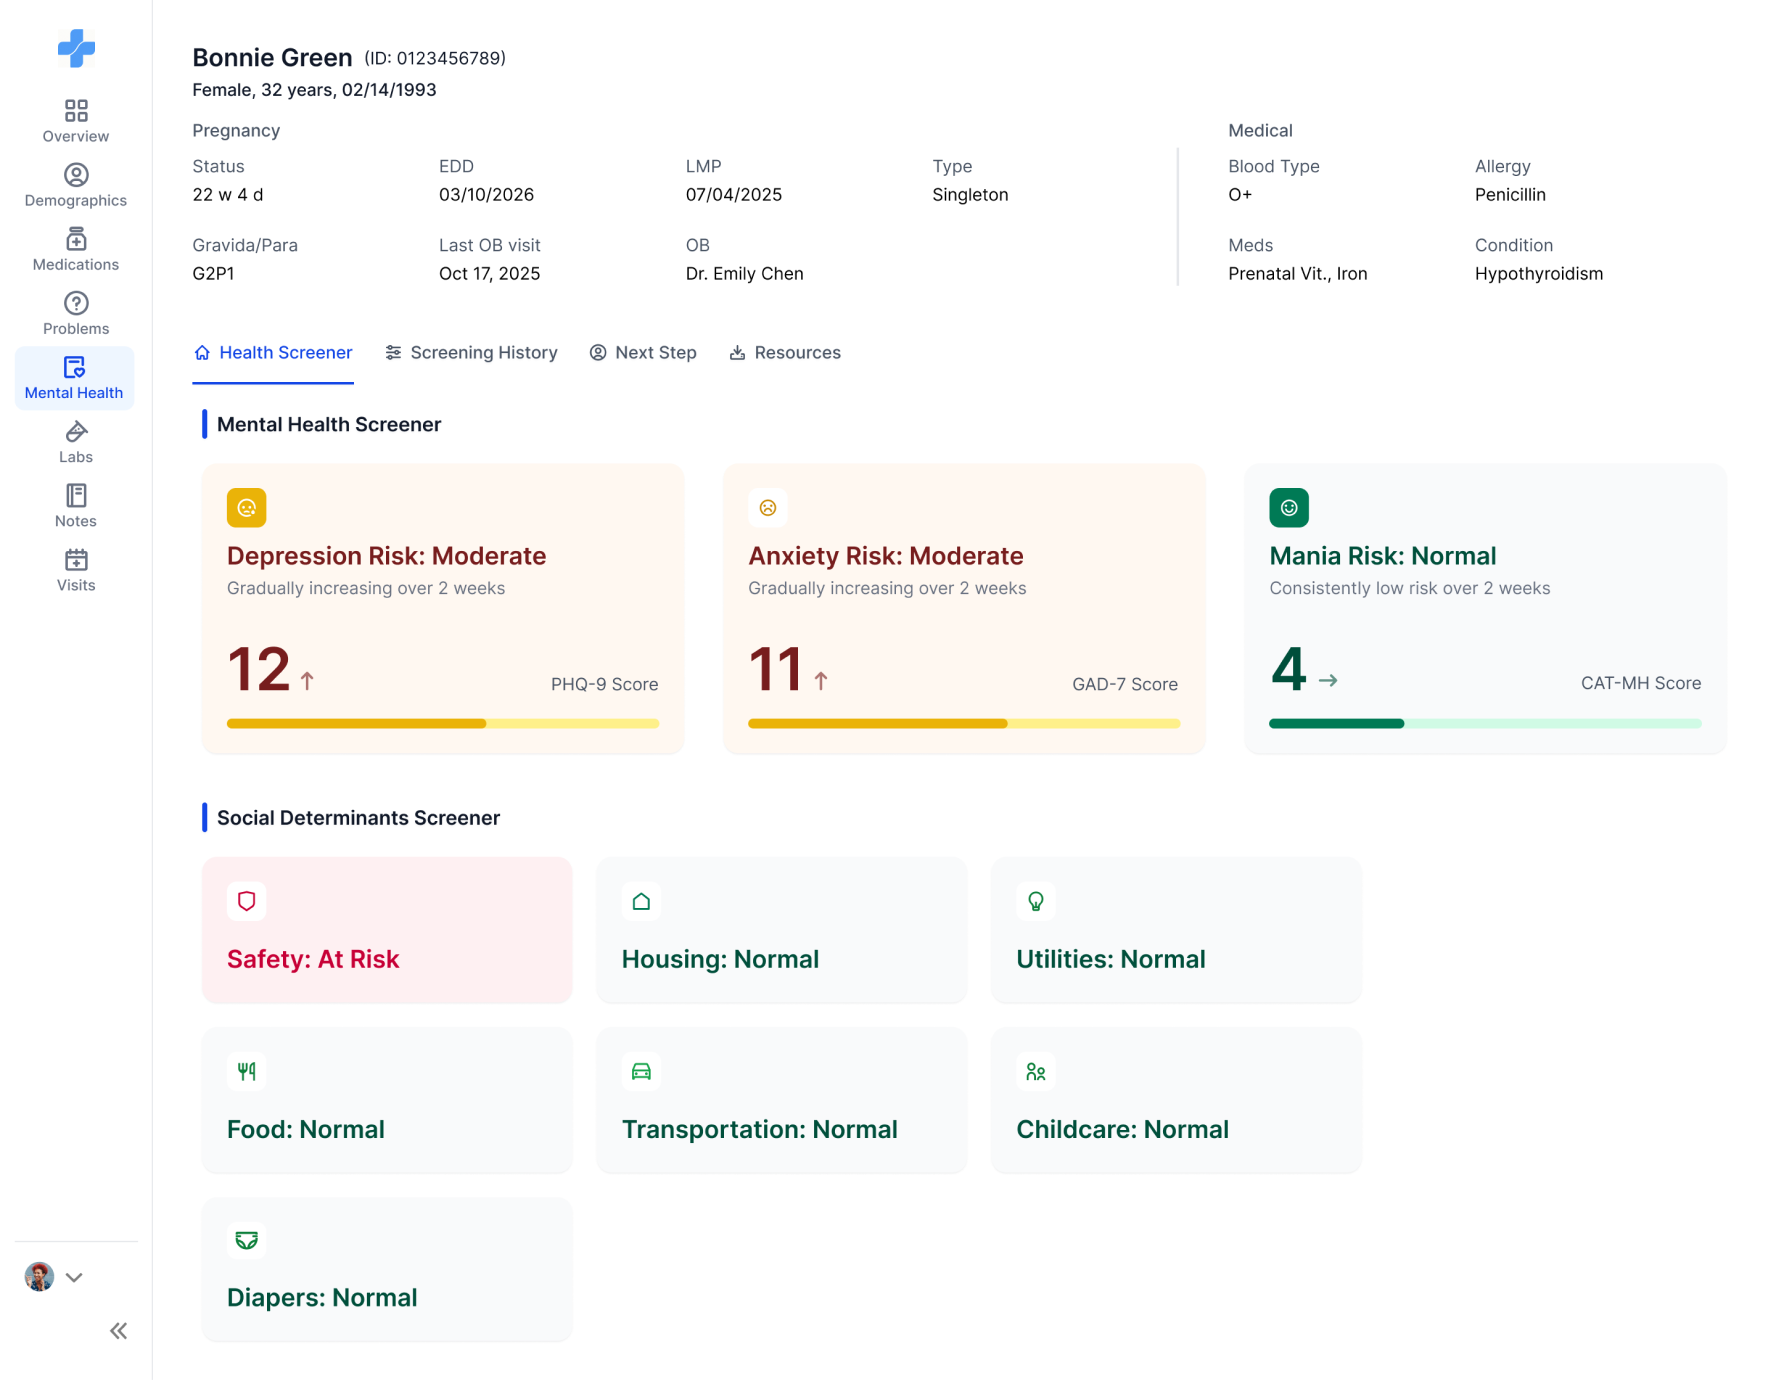The image size is (1776, 1380).
Task: Open the Next Step tab
Action: pos(643,353)
